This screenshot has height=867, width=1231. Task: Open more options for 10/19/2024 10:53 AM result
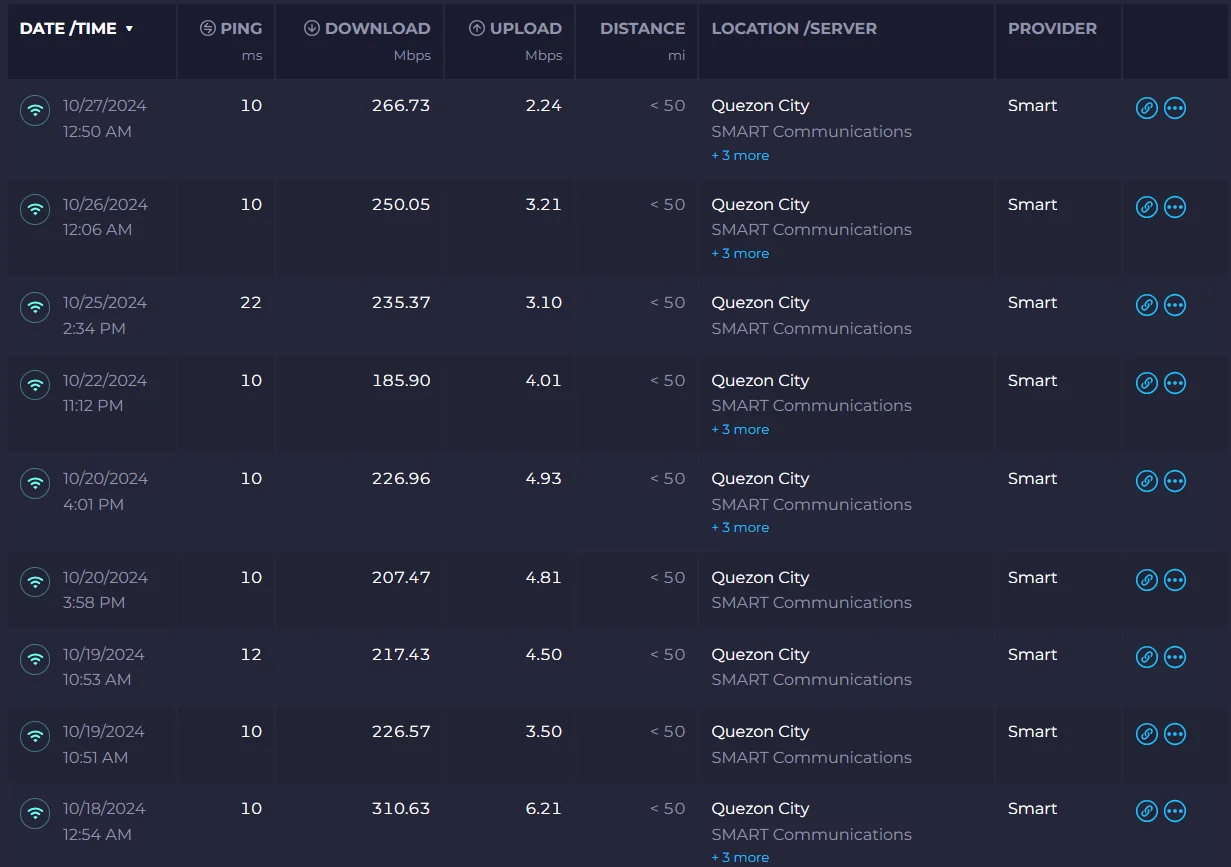pos(1175,657)
